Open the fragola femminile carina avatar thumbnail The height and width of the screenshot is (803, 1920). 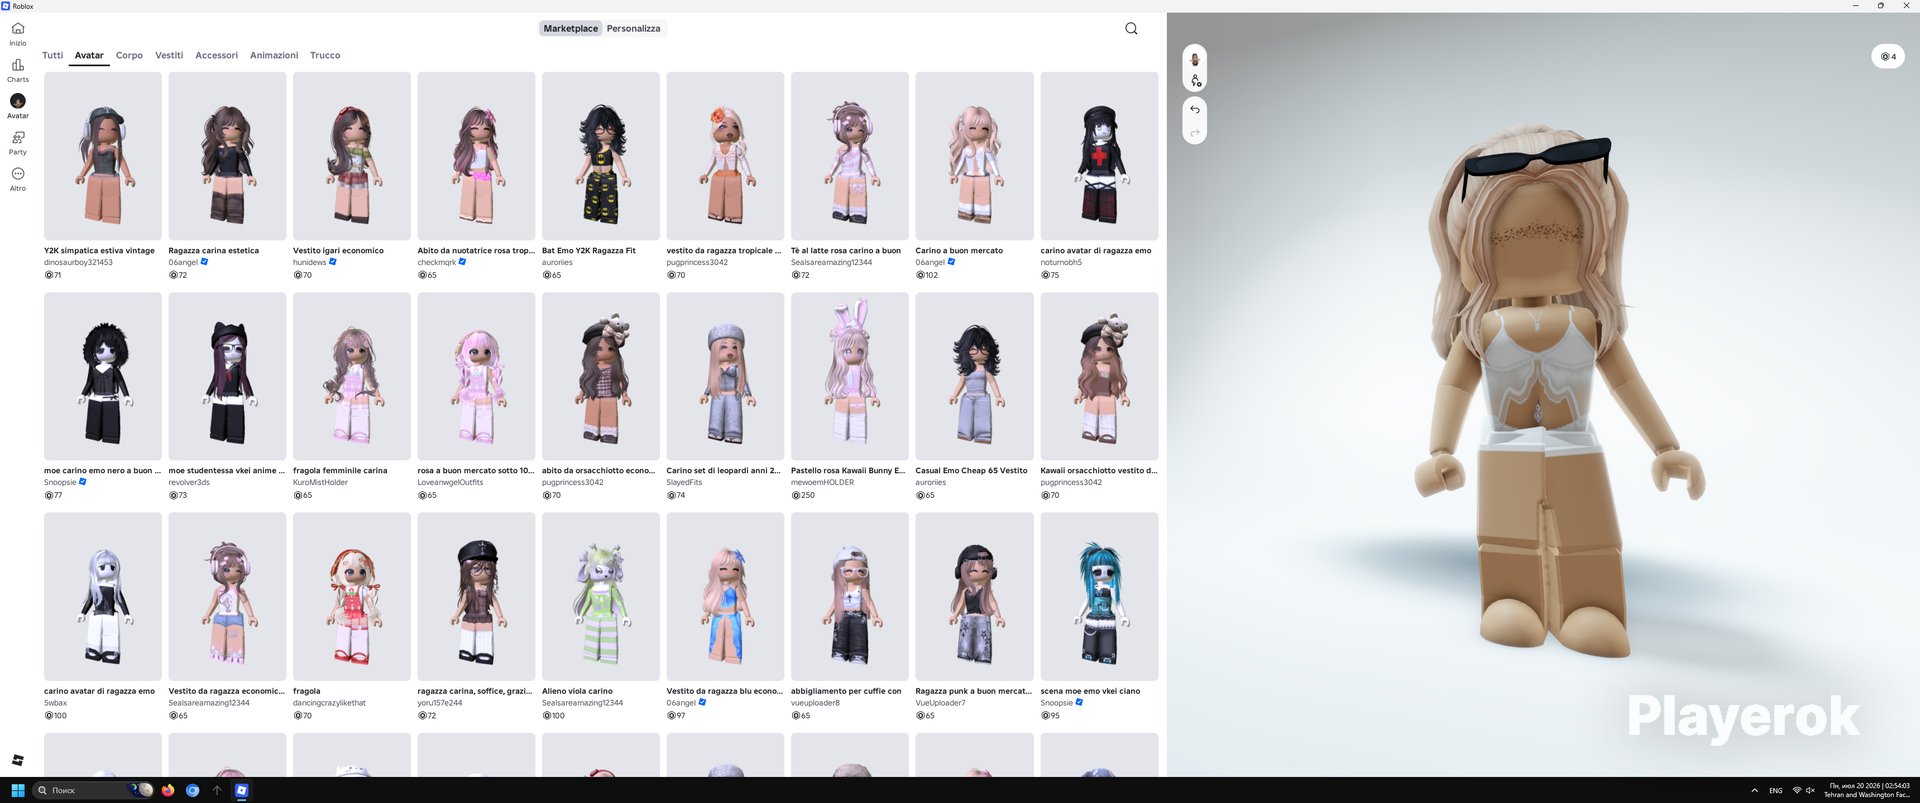coord(352,376)
